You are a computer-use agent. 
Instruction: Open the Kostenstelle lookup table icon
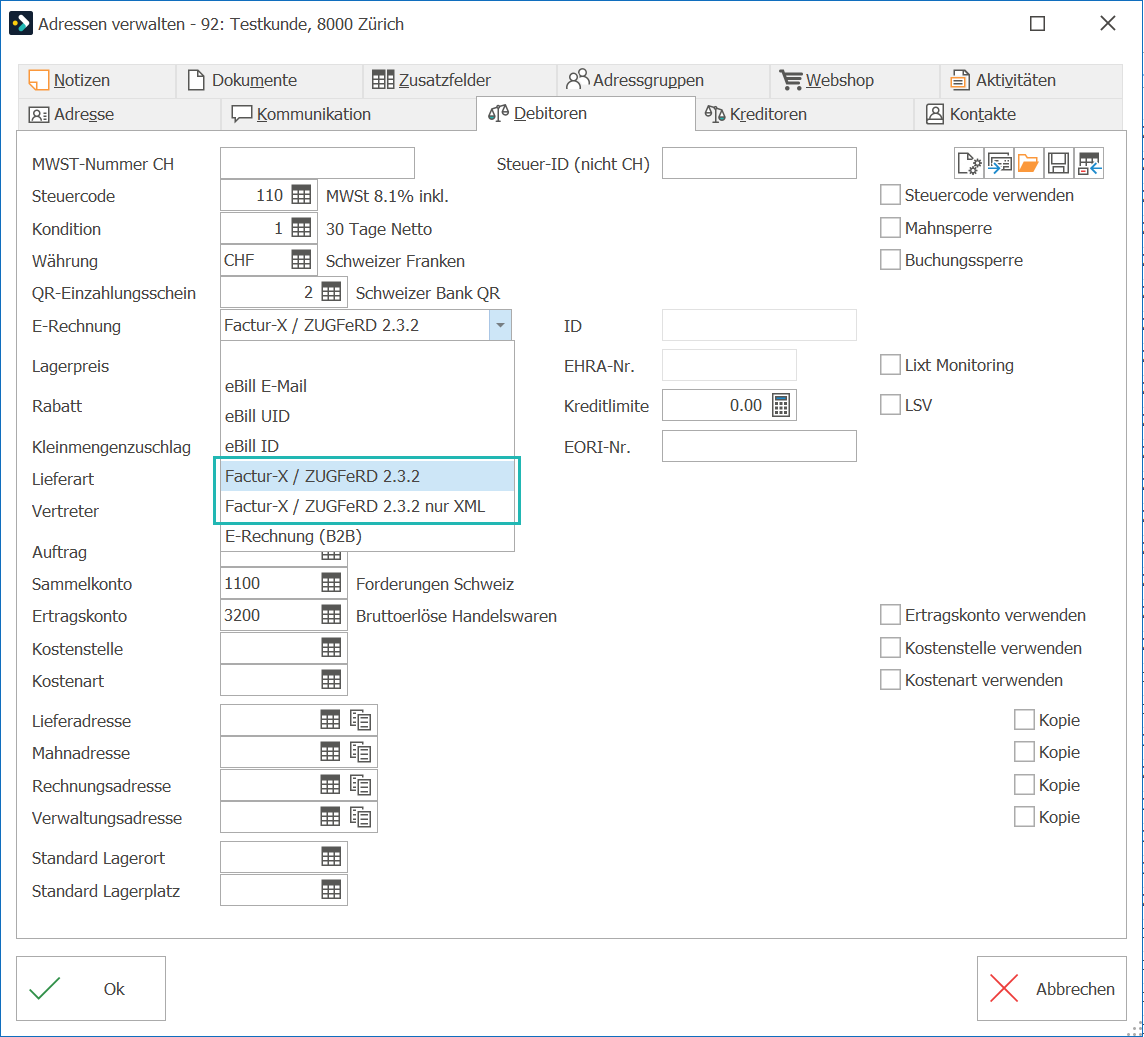tap(331, 648)
